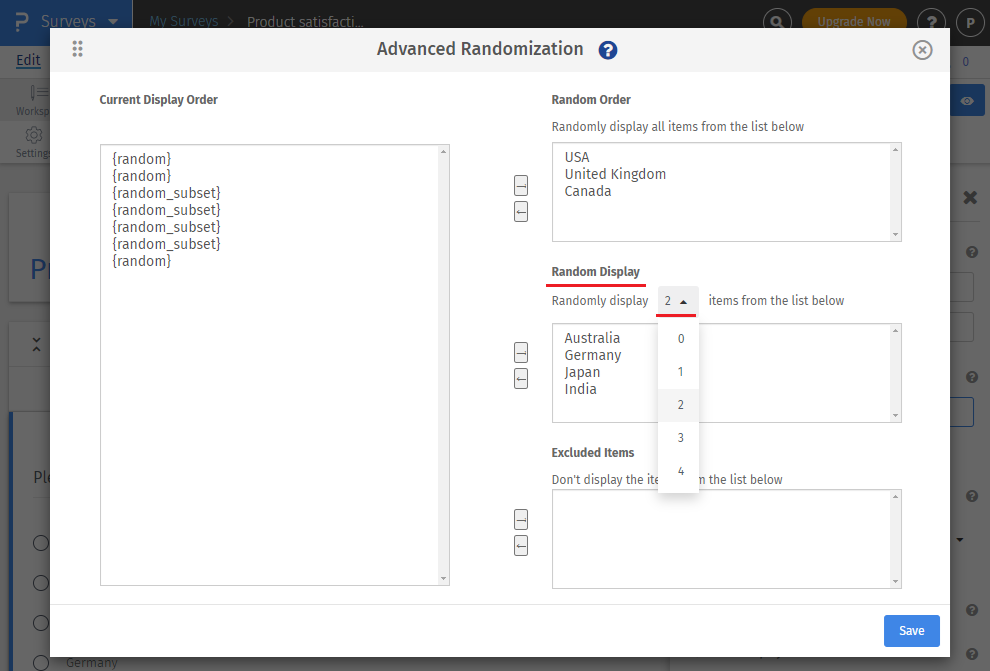The height and width of the screenshot is (671, 990).
Task: Select 3 from the open items count dropdown
Action: pyautogui.click(x=679, y=437)
